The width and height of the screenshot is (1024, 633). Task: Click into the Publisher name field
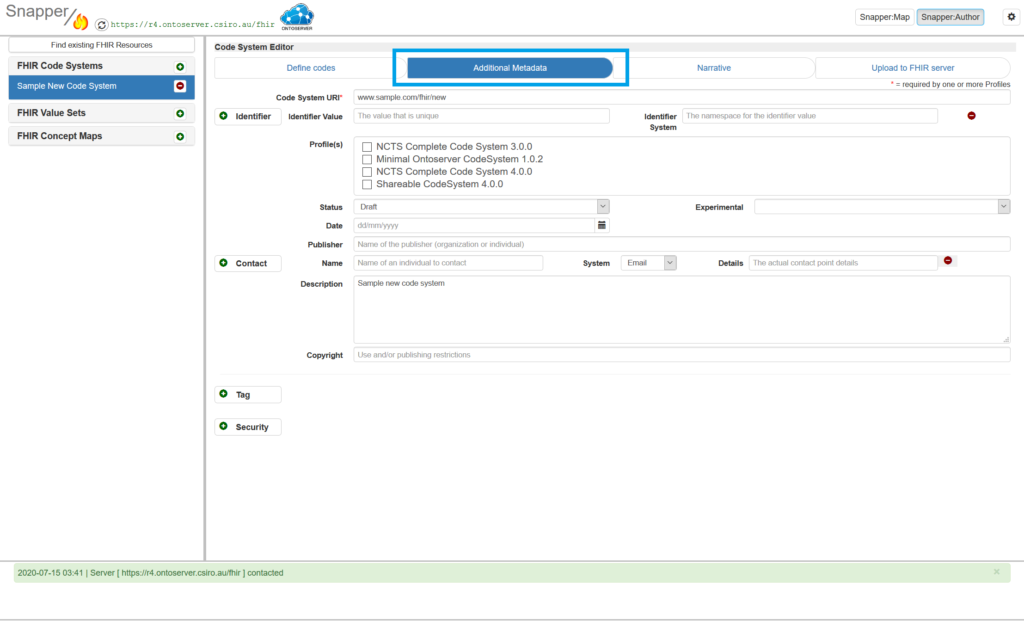coord(681,244)
